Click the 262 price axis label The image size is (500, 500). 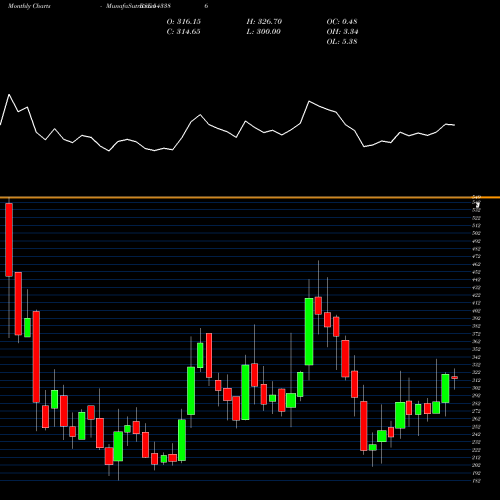[x=476, y=419]
